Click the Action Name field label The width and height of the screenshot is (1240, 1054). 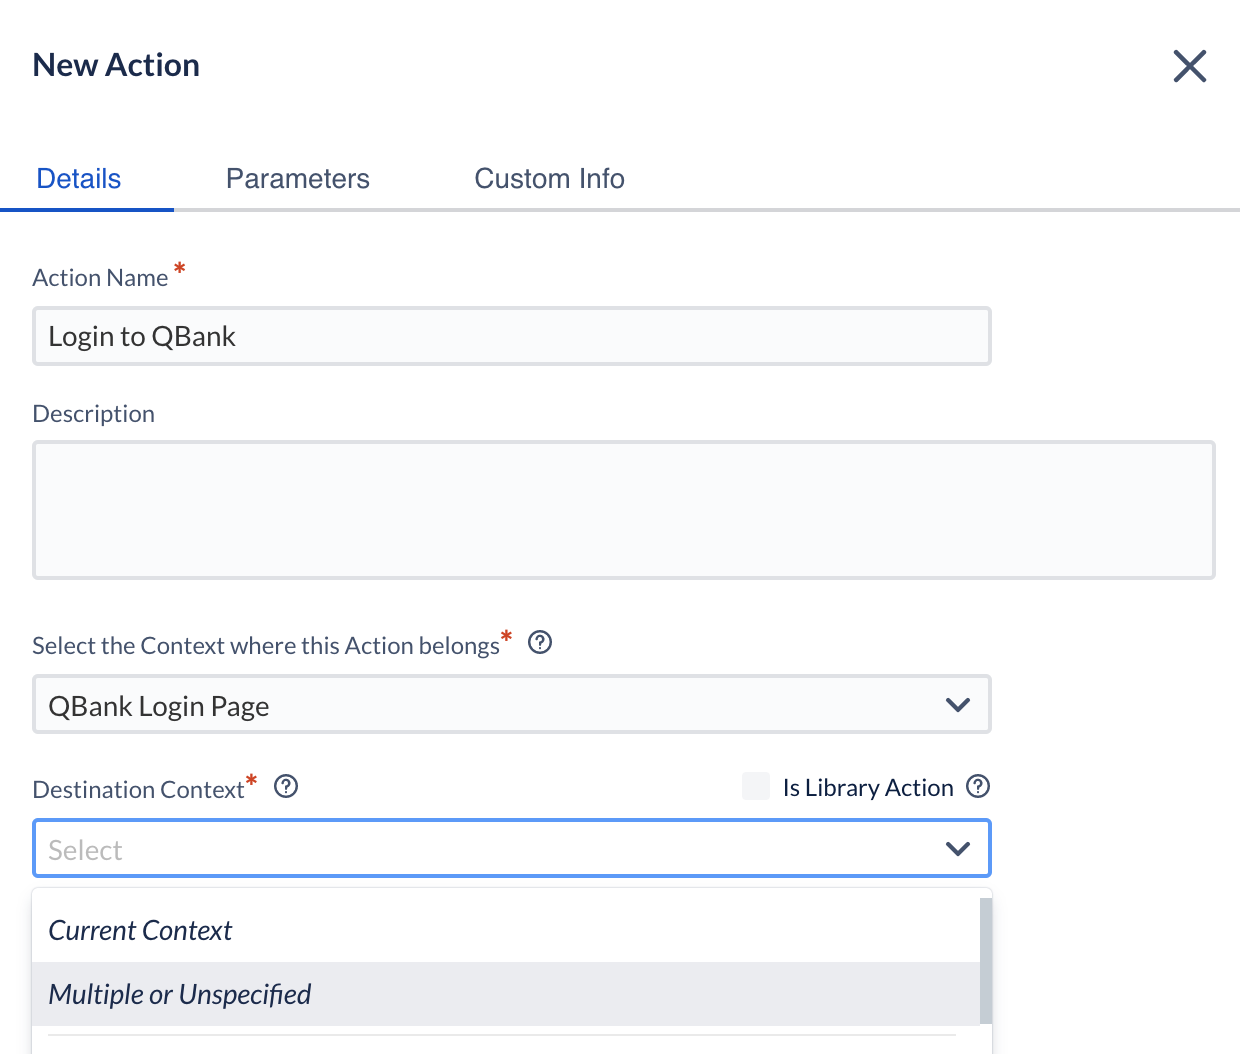point(100,278)
